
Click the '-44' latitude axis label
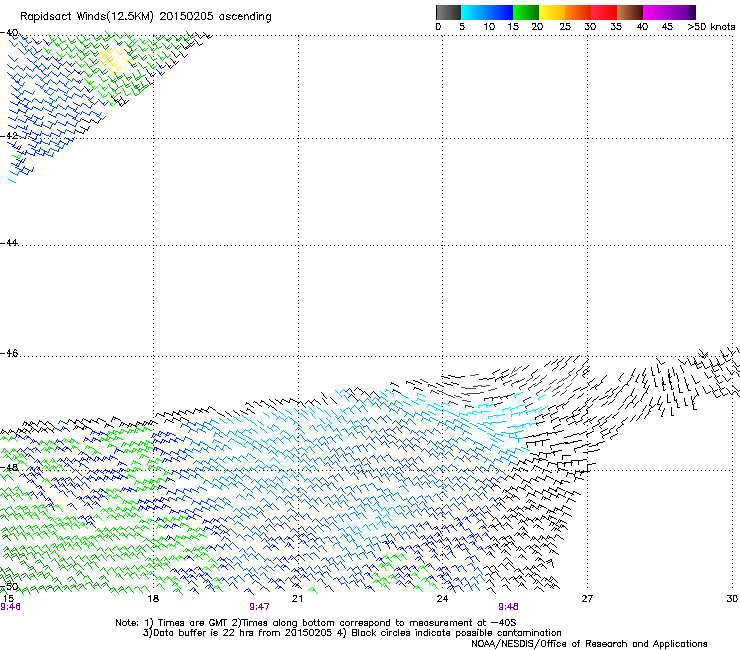(9, 243)
